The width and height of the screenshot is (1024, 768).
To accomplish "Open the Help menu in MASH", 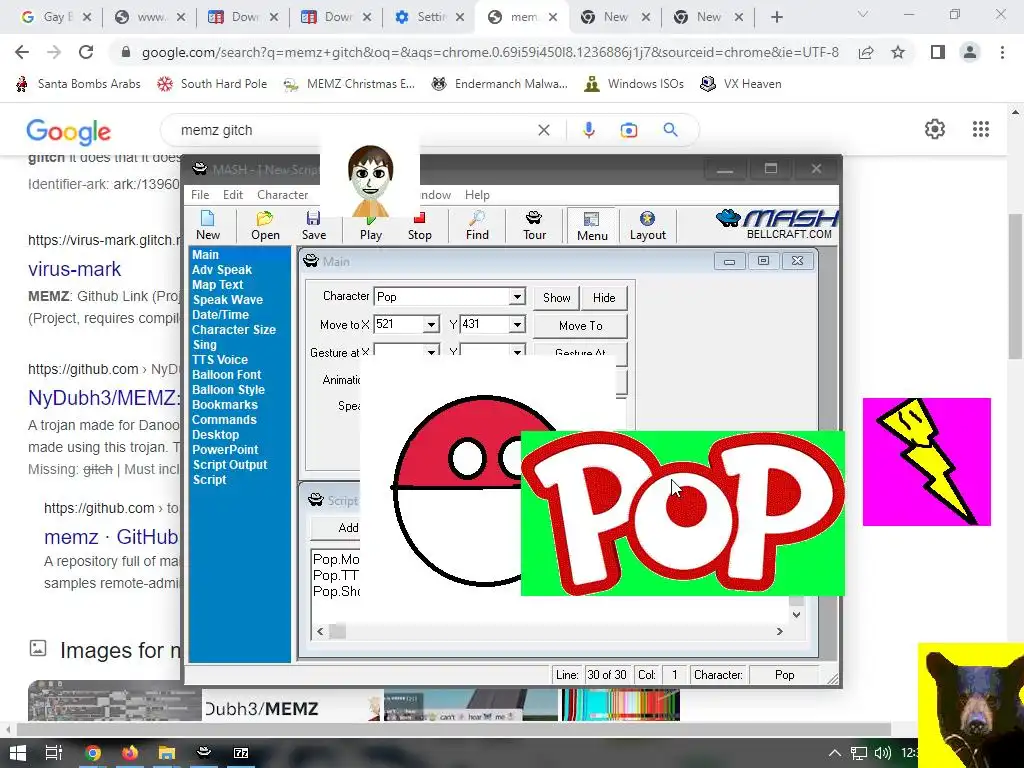I will click(477, 195).
